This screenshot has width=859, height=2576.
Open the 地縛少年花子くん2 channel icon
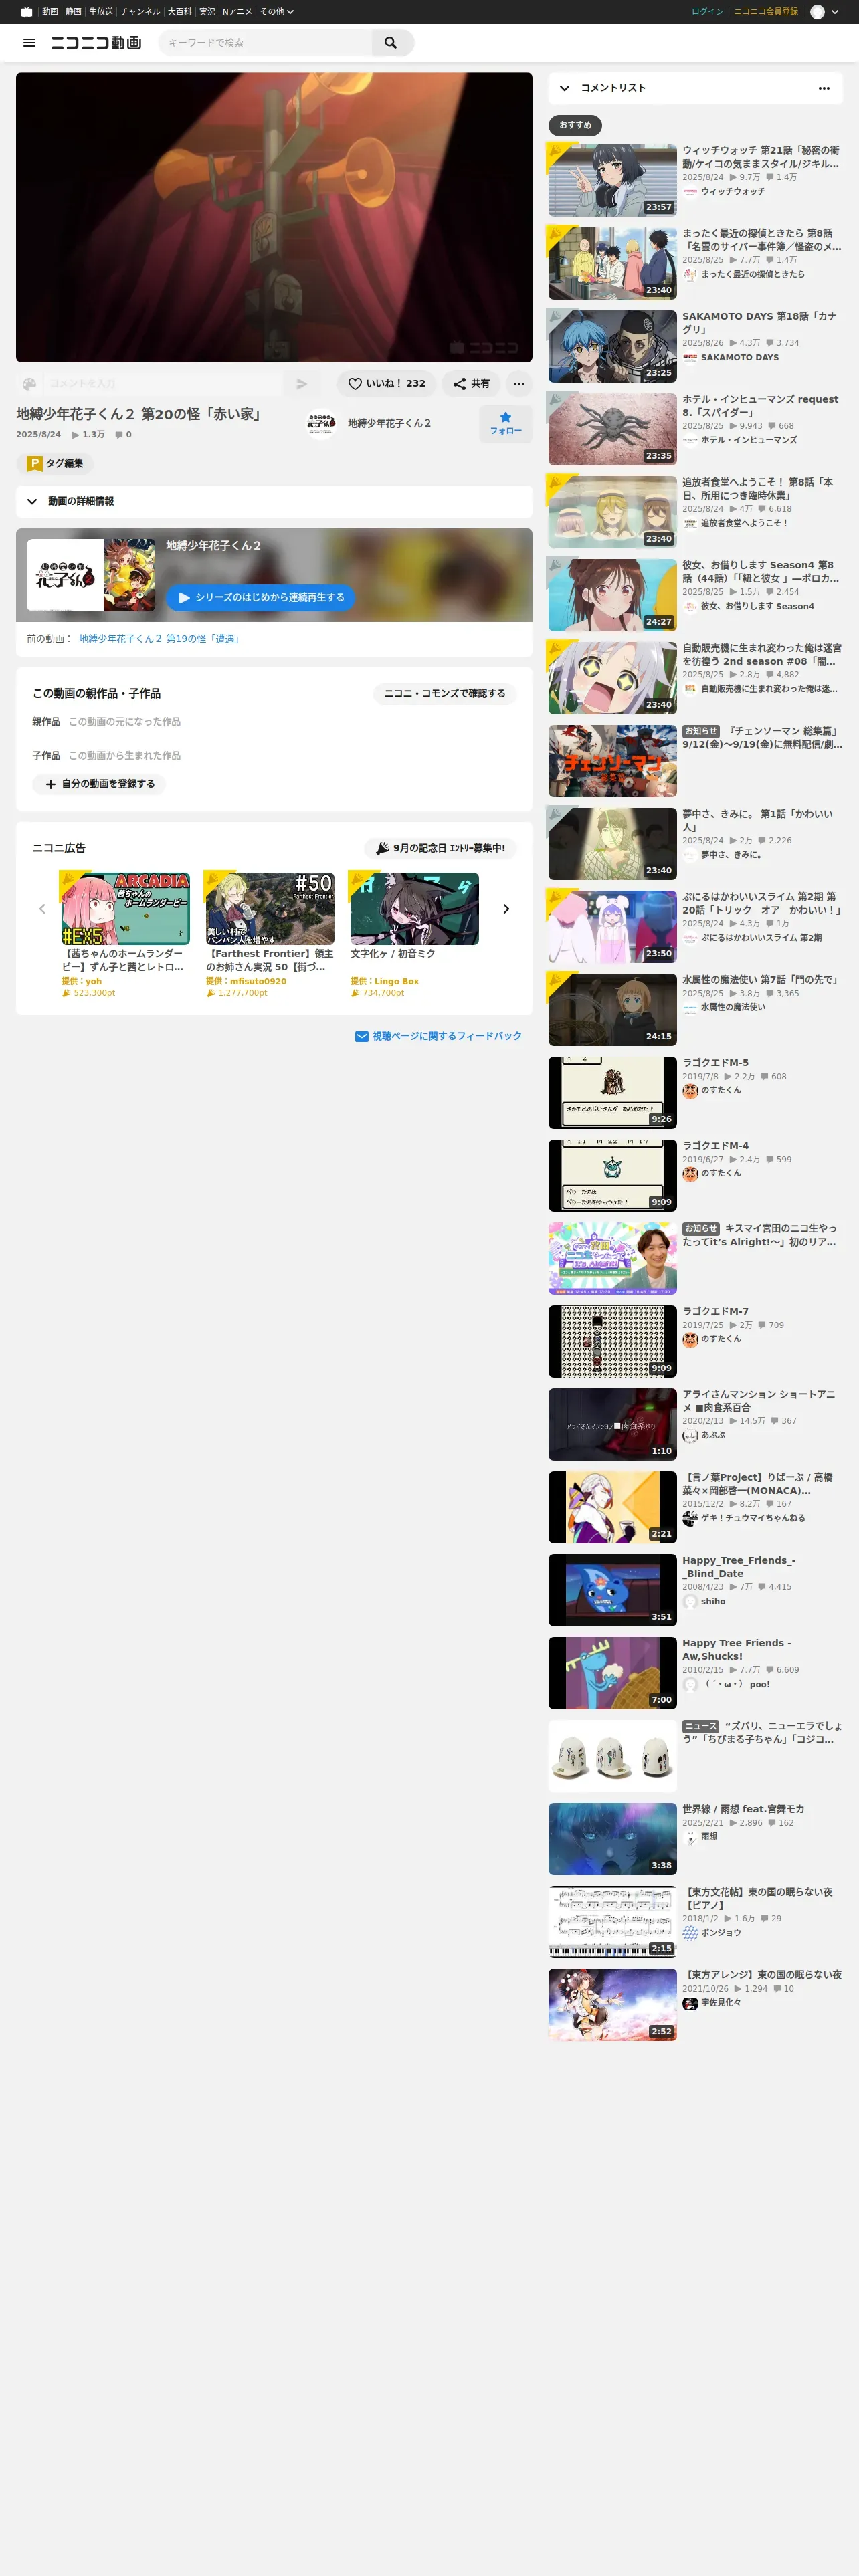click(x=321, y=424)
